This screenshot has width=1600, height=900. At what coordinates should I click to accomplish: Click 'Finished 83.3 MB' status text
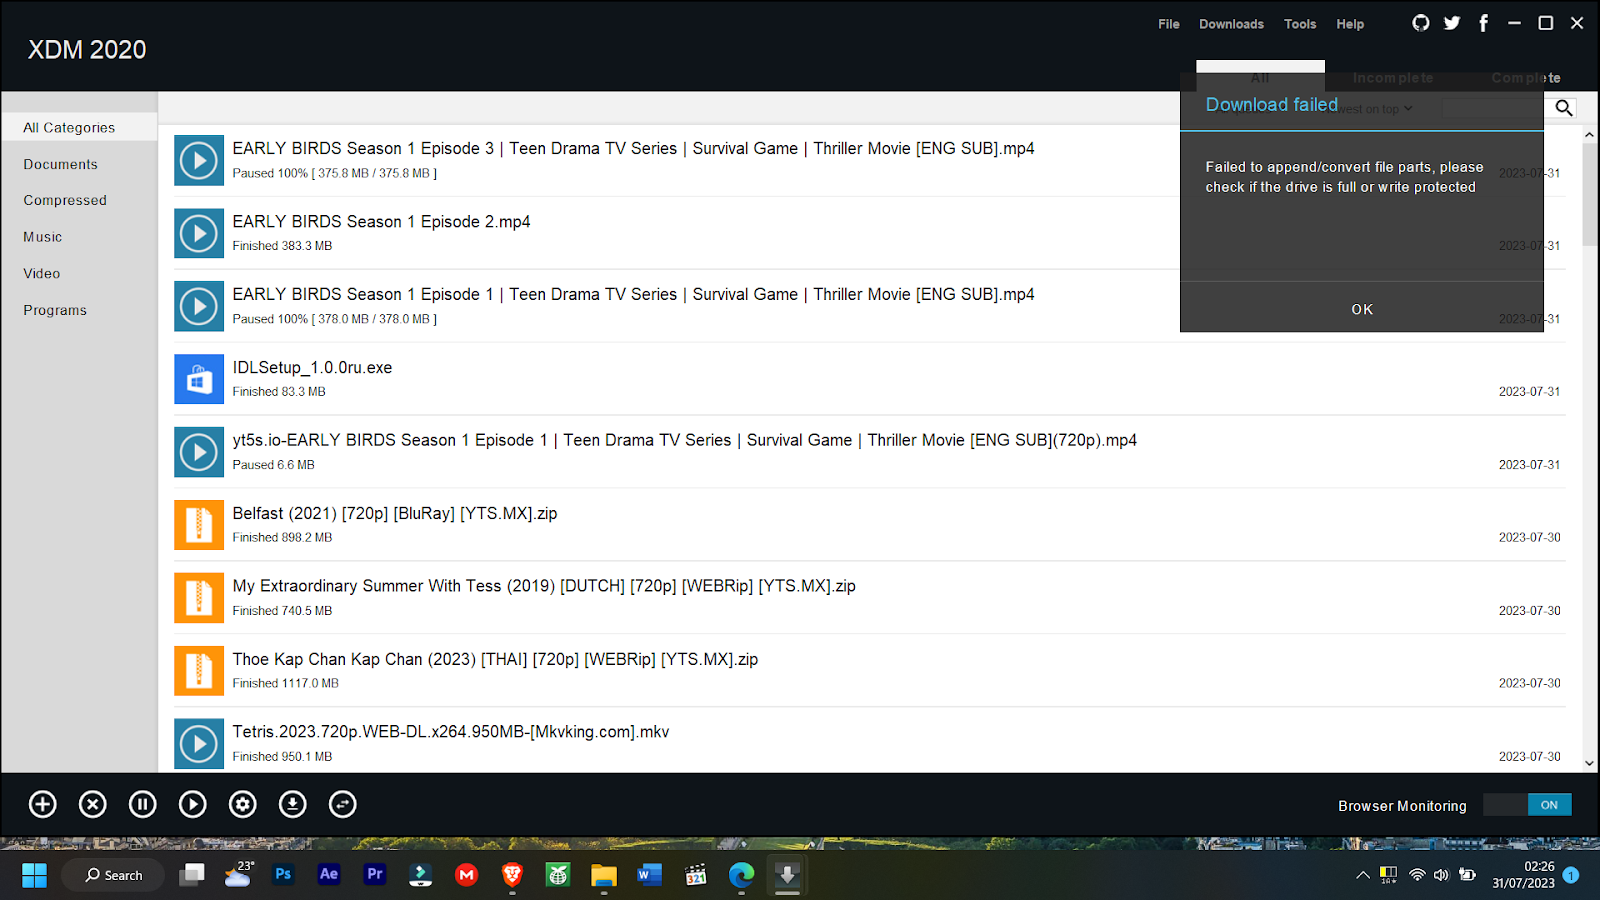coord(279,392)
